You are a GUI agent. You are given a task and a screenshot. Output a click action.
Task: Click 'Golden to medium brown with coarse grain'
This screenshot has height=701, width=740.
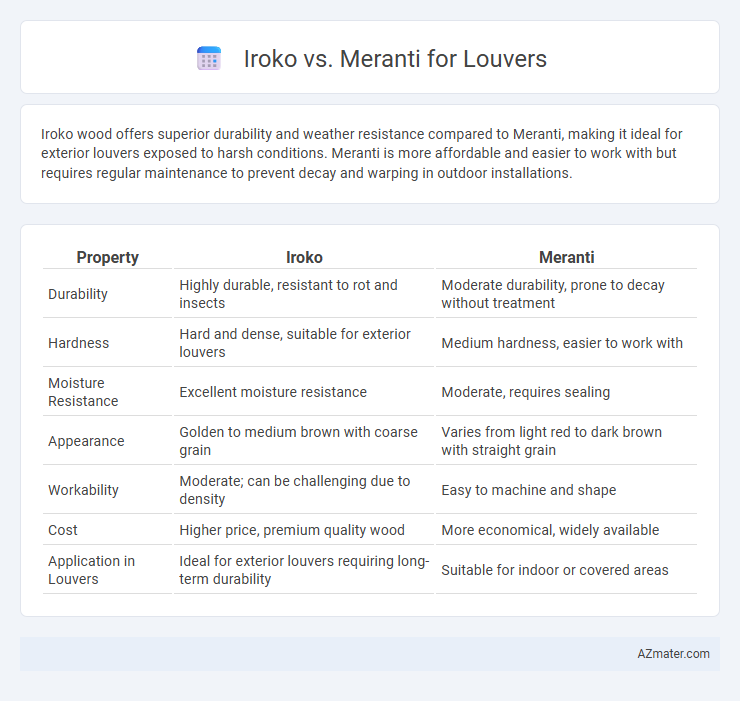(x=298, y=441)
